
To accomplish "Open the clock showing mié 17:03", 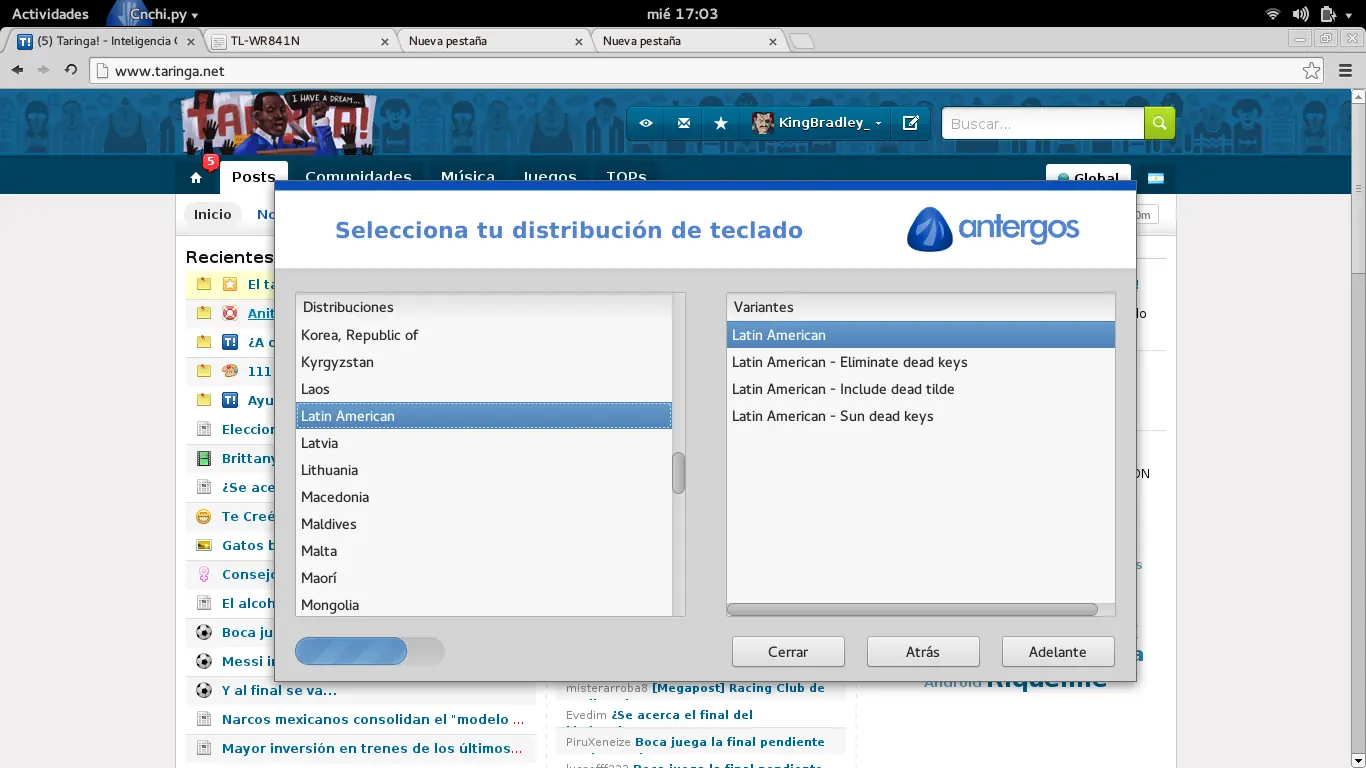I will 682,14.
